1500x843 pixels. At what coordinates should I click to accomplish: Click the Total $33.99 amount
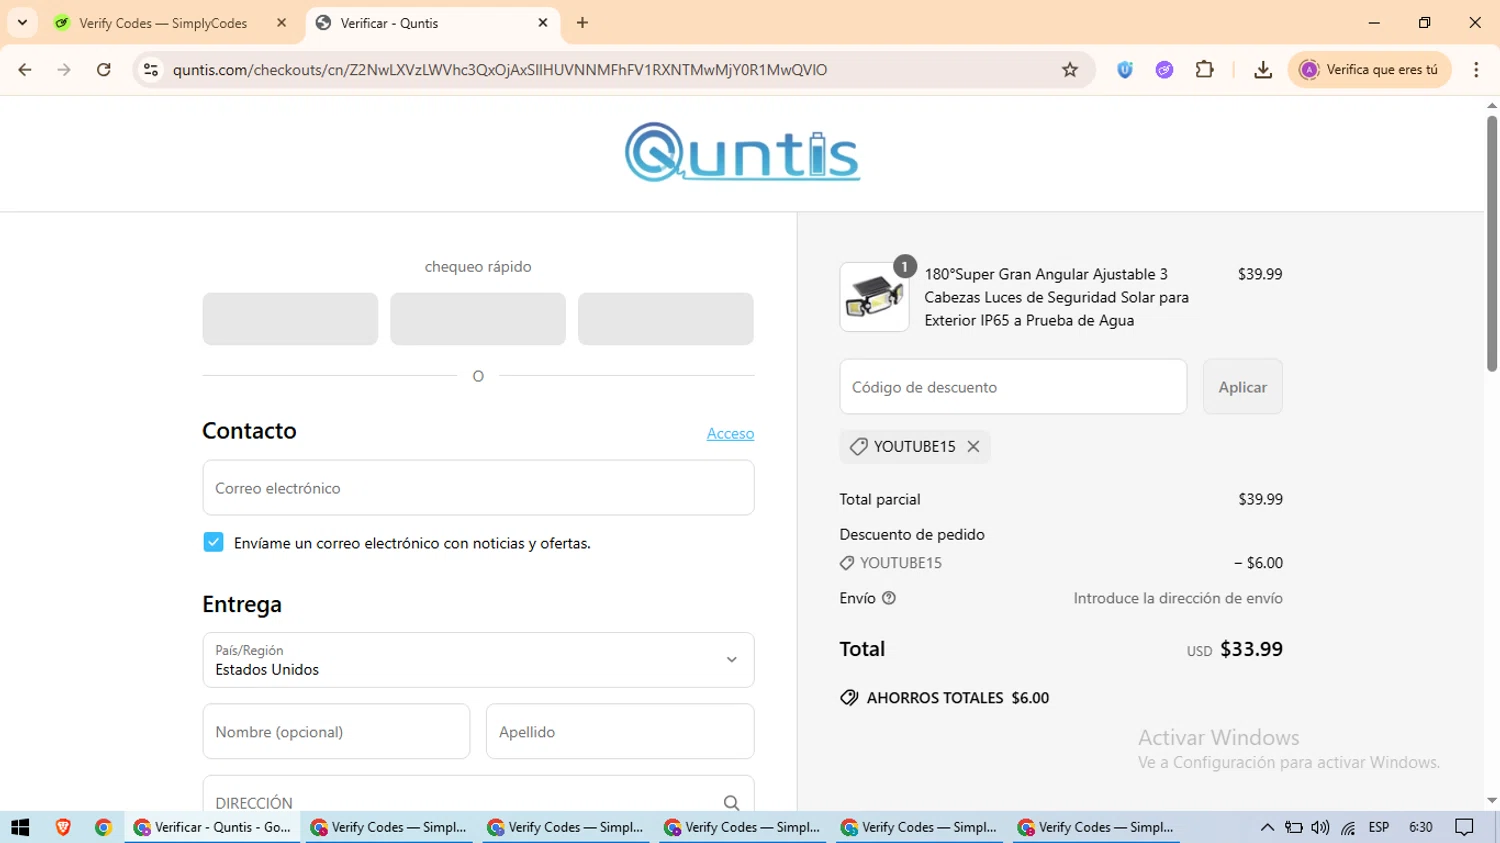coord(1251,649)
